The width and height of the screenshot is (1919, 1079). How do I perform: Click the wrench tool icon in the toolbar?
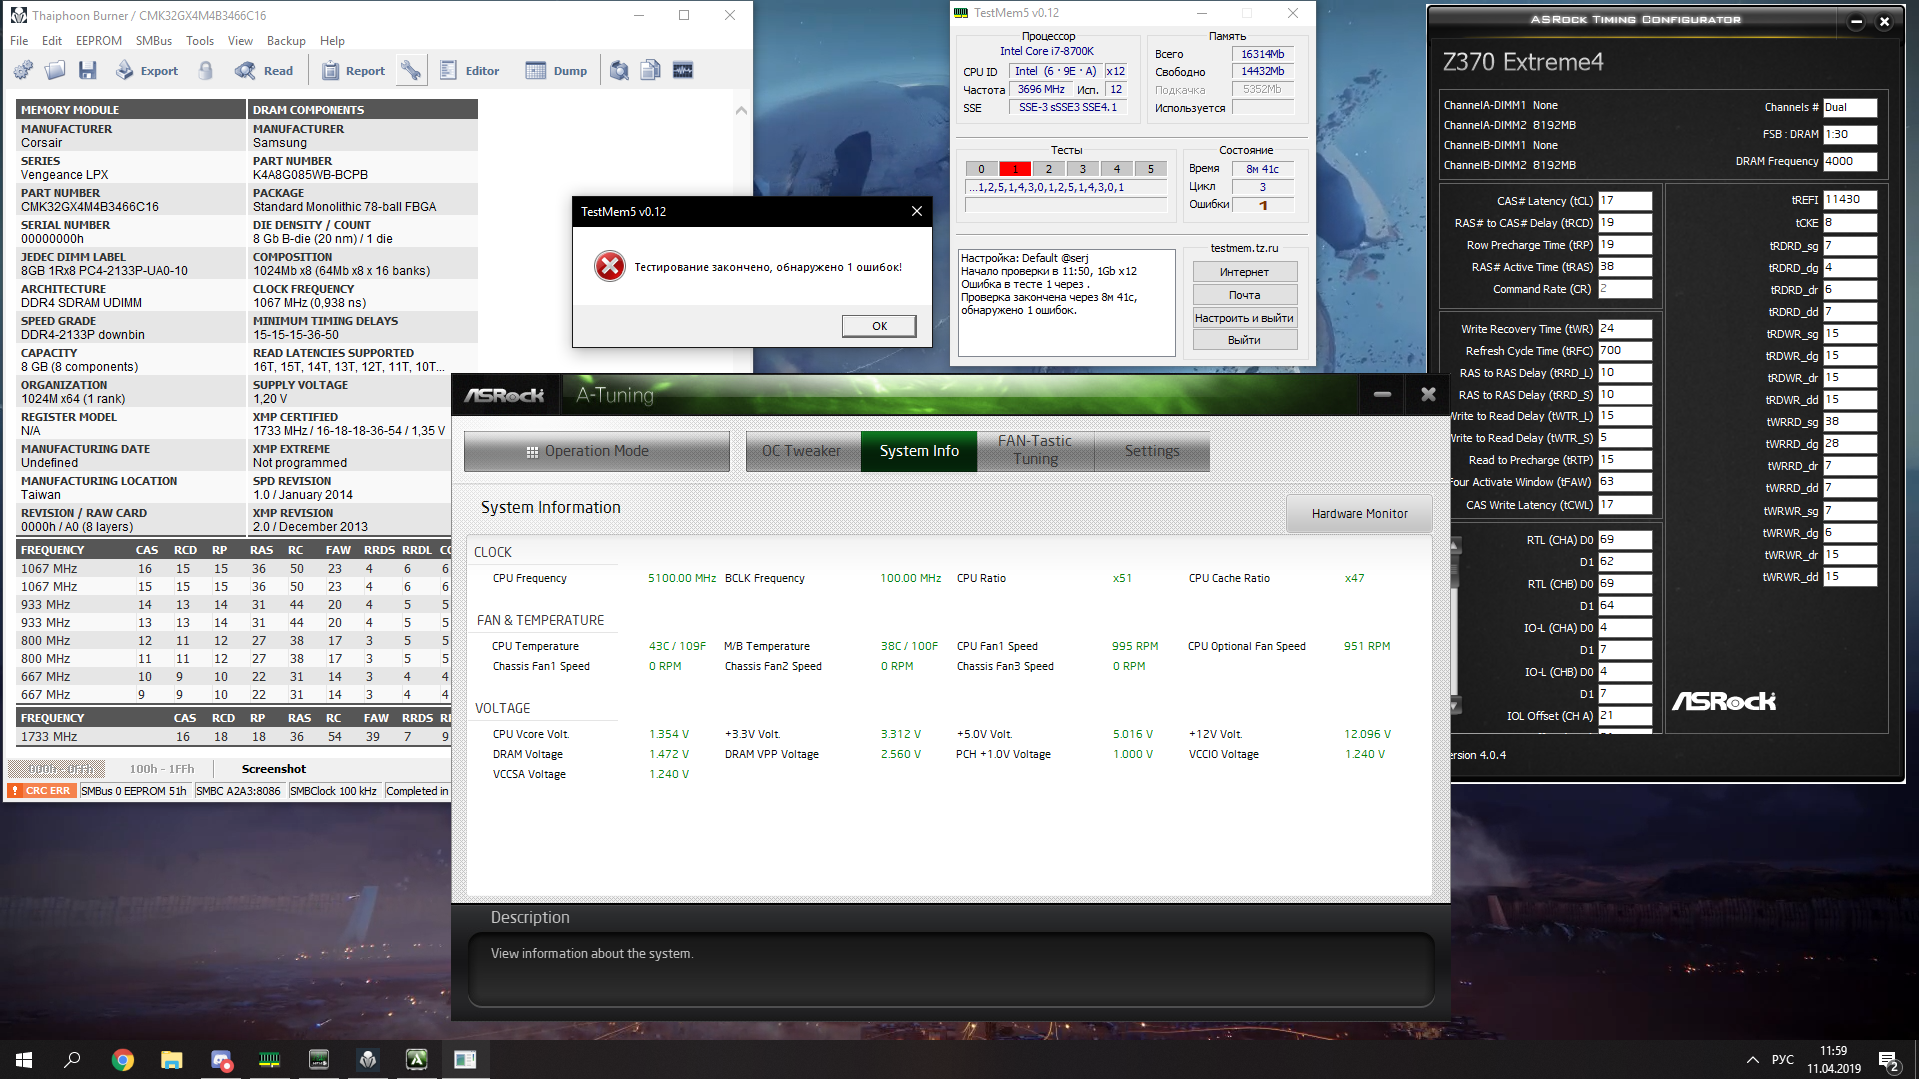point(410,70)
